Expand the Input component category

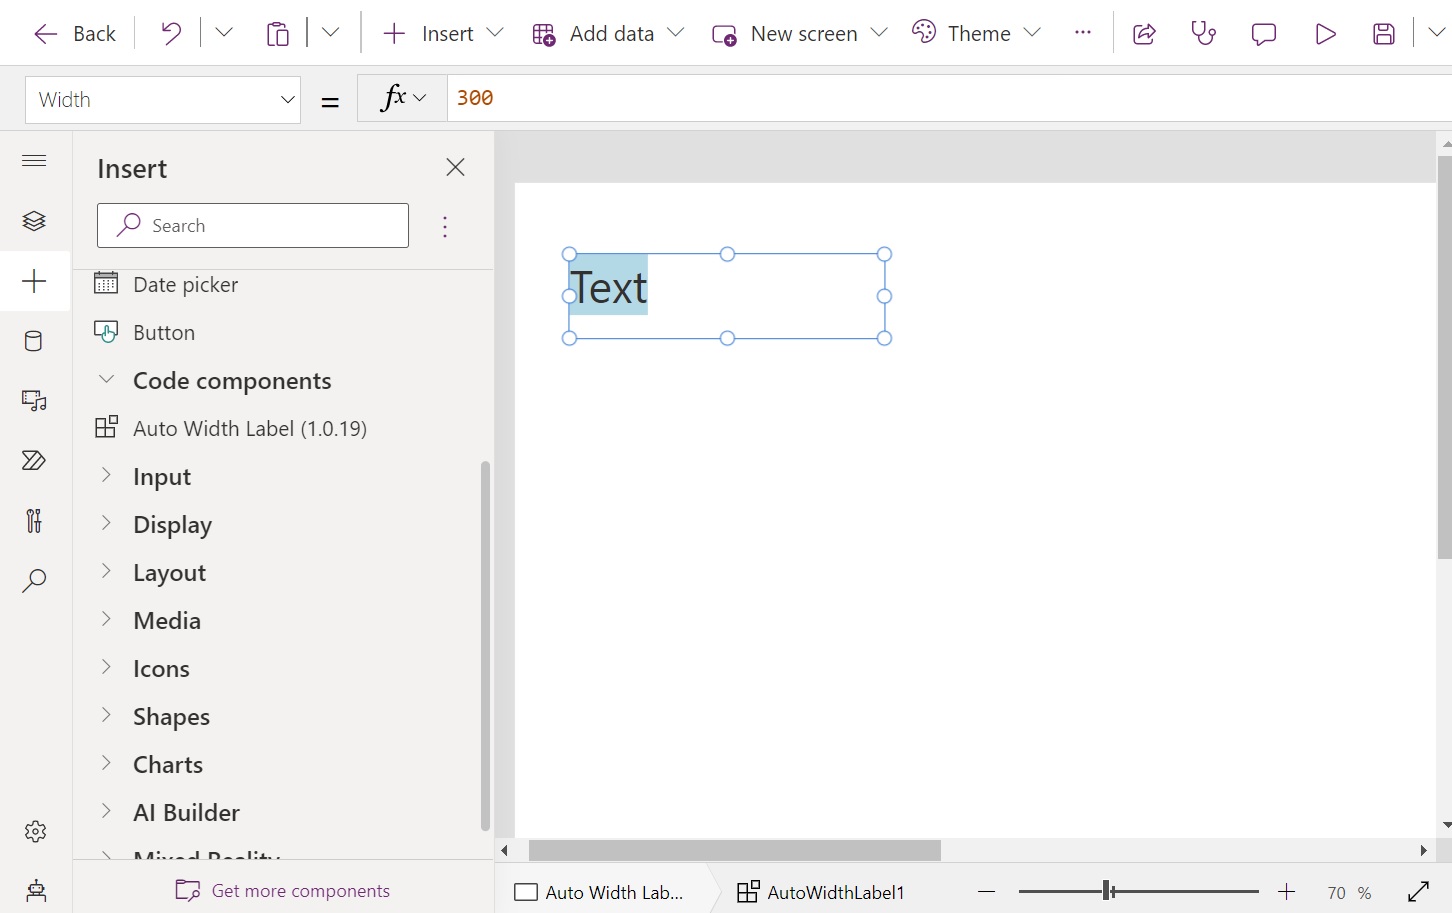point(162,476)
